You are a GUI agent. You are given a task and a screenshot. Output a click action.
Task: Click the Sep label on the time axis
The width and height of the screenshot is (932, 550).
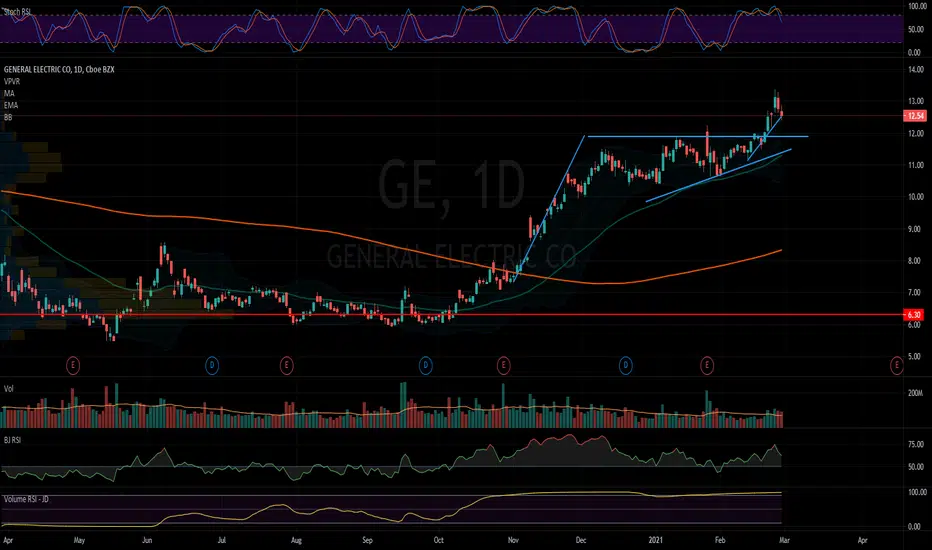367,540
